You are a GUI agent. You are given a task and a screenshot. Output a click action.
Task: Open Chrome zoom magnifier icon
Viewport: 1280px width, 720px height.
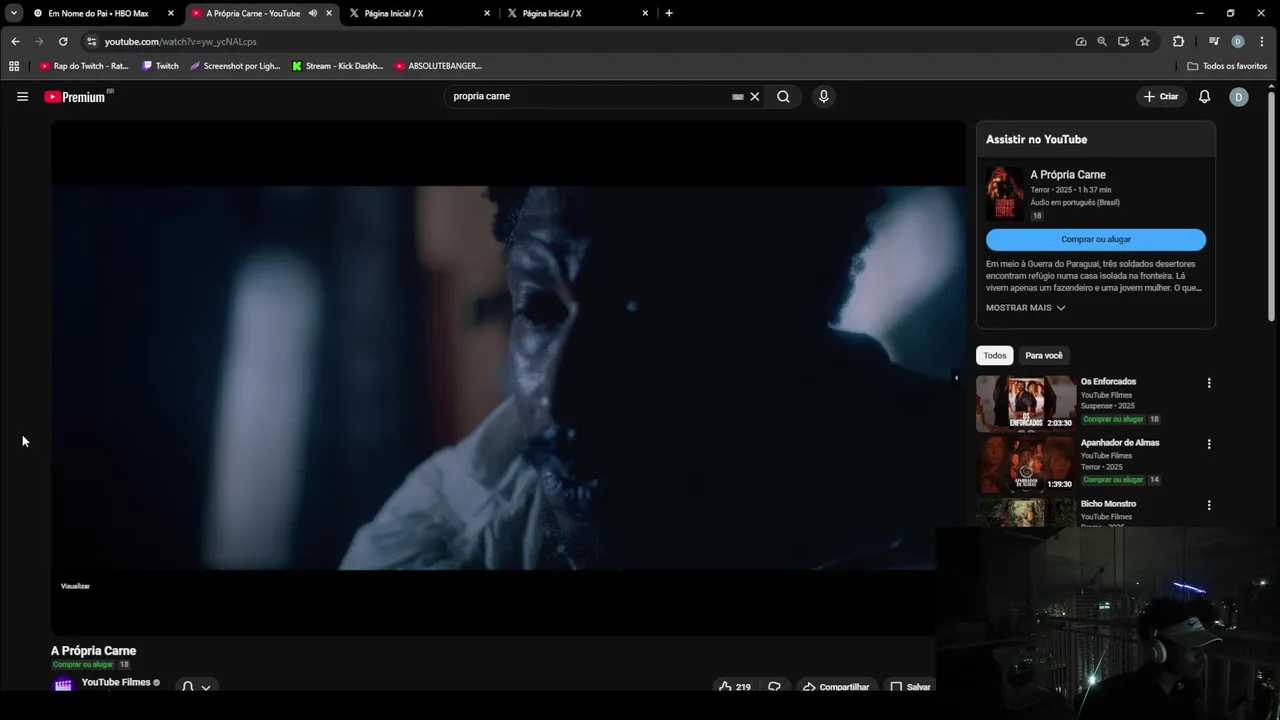(1102, 42)
